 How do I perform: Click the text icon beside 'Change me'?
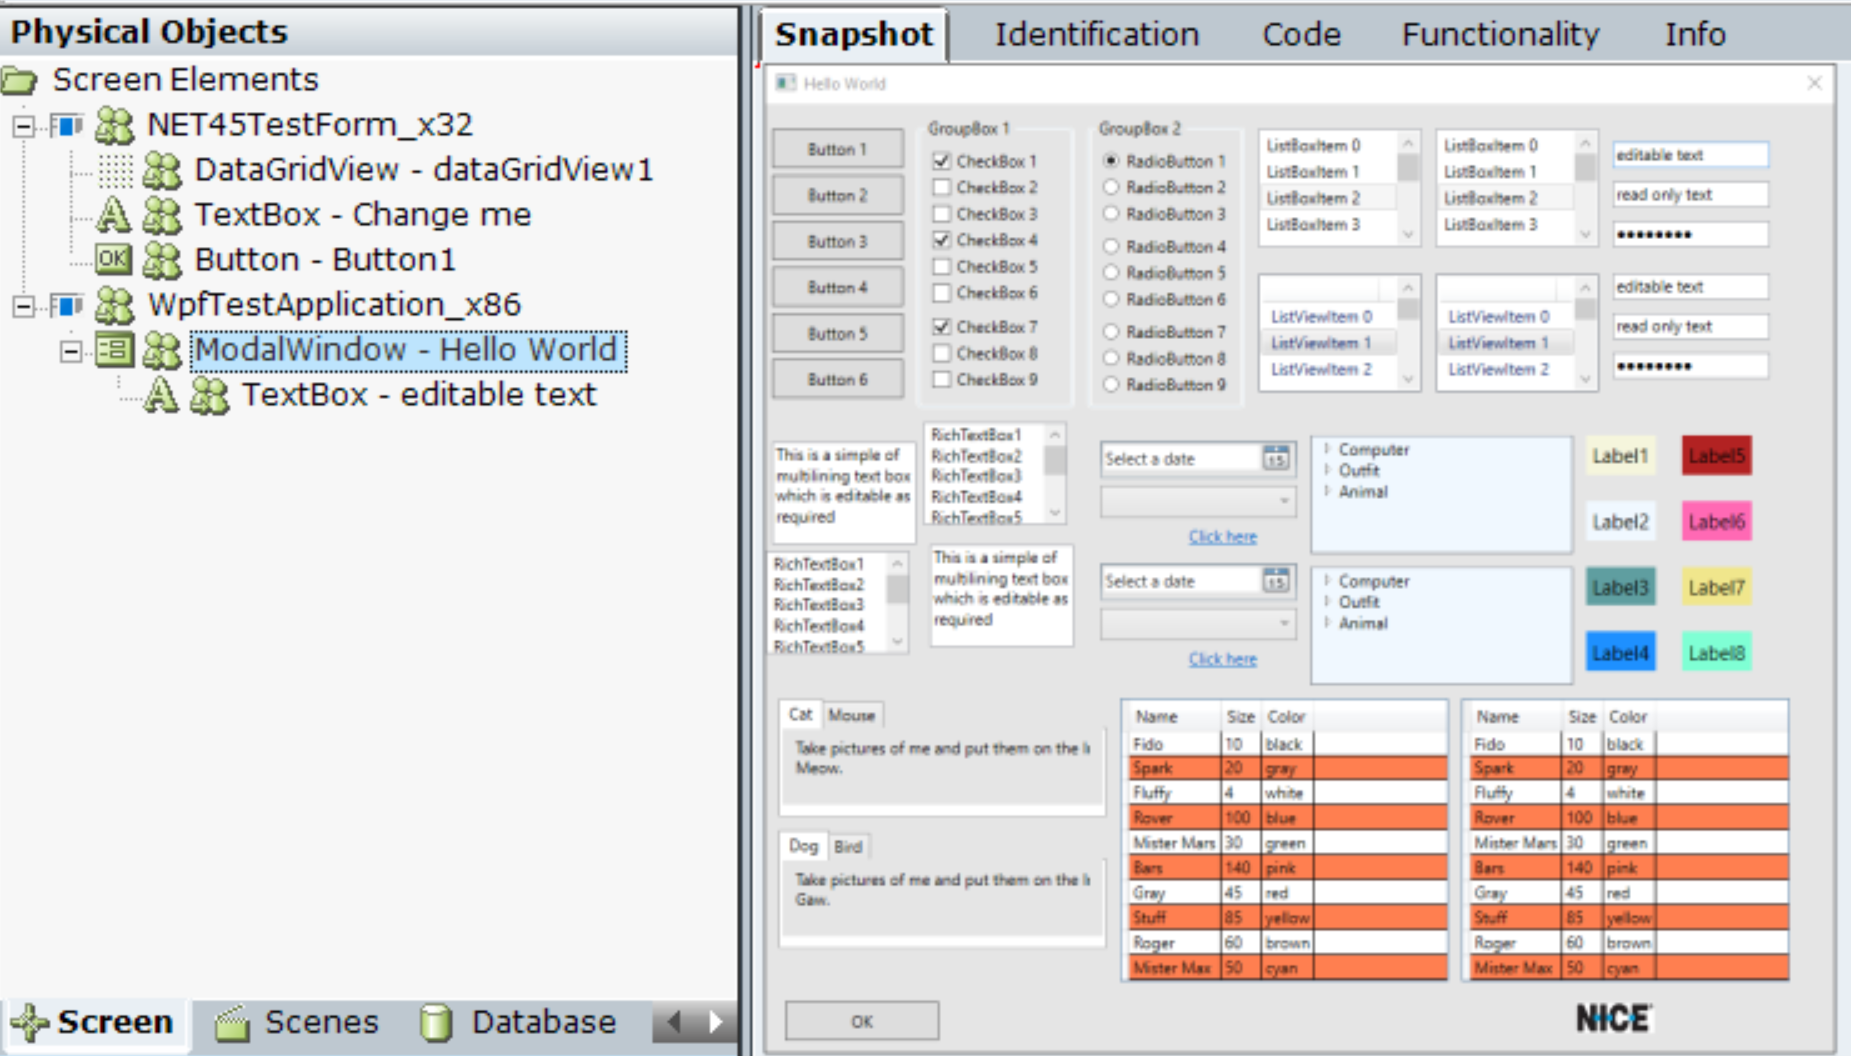coord(112,215)
